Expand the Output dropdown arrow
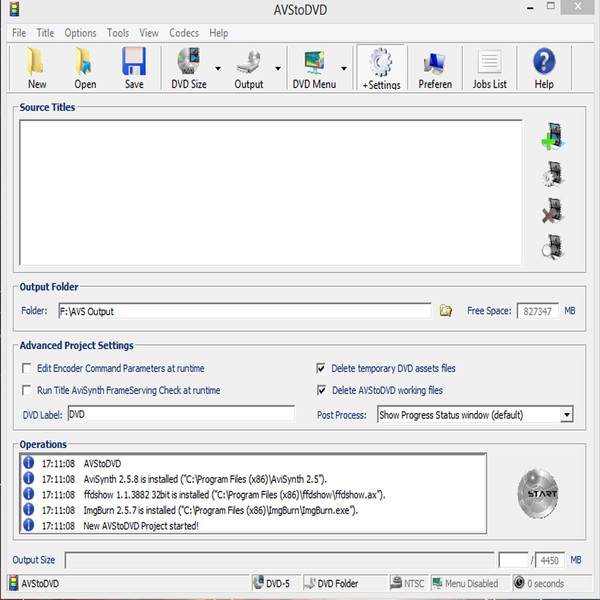The width and height of the screenshot is (600, 600). pos(278,68)
